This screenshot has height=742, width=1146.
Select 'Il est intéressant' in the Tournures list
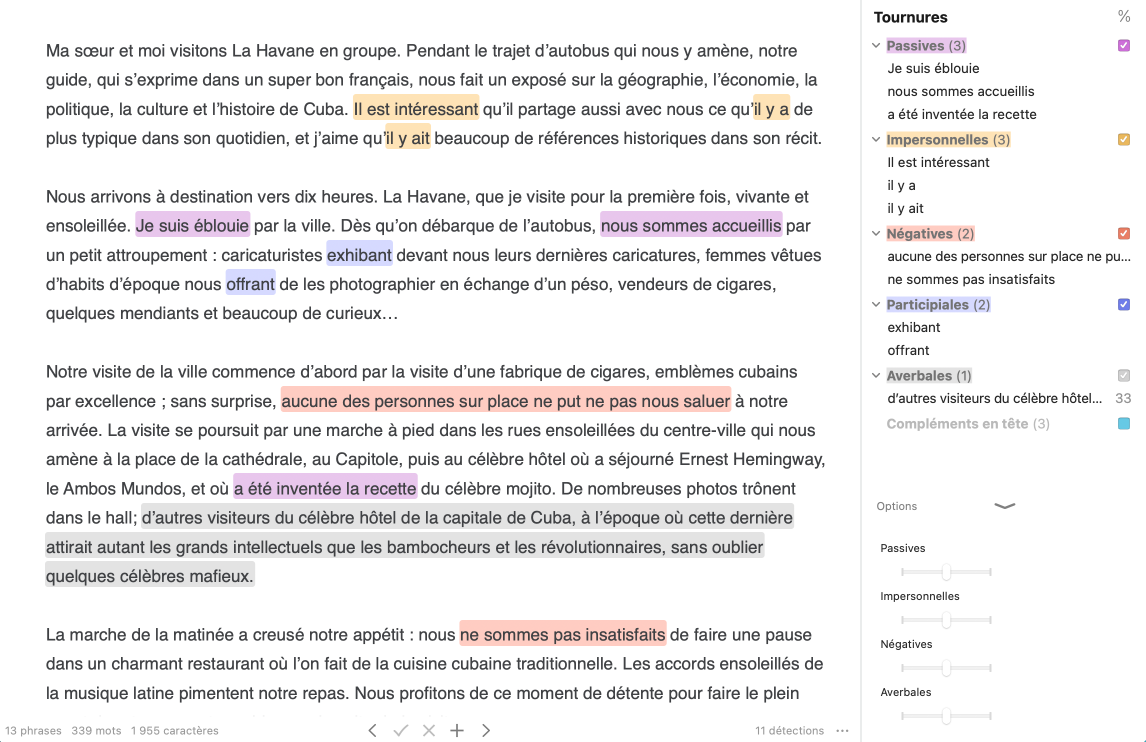[x=938, y=162]
